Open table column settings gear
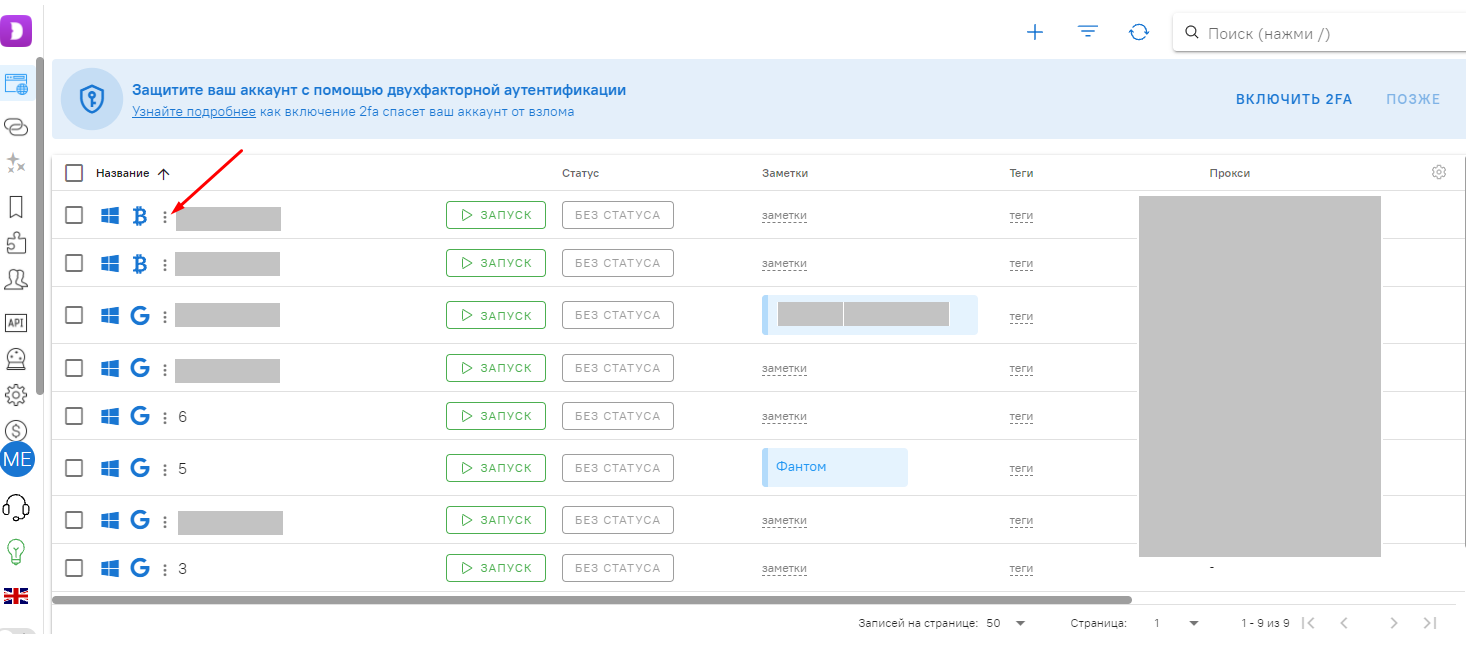This screenshot has height=647, width=1466. (x=1439, y=172)
